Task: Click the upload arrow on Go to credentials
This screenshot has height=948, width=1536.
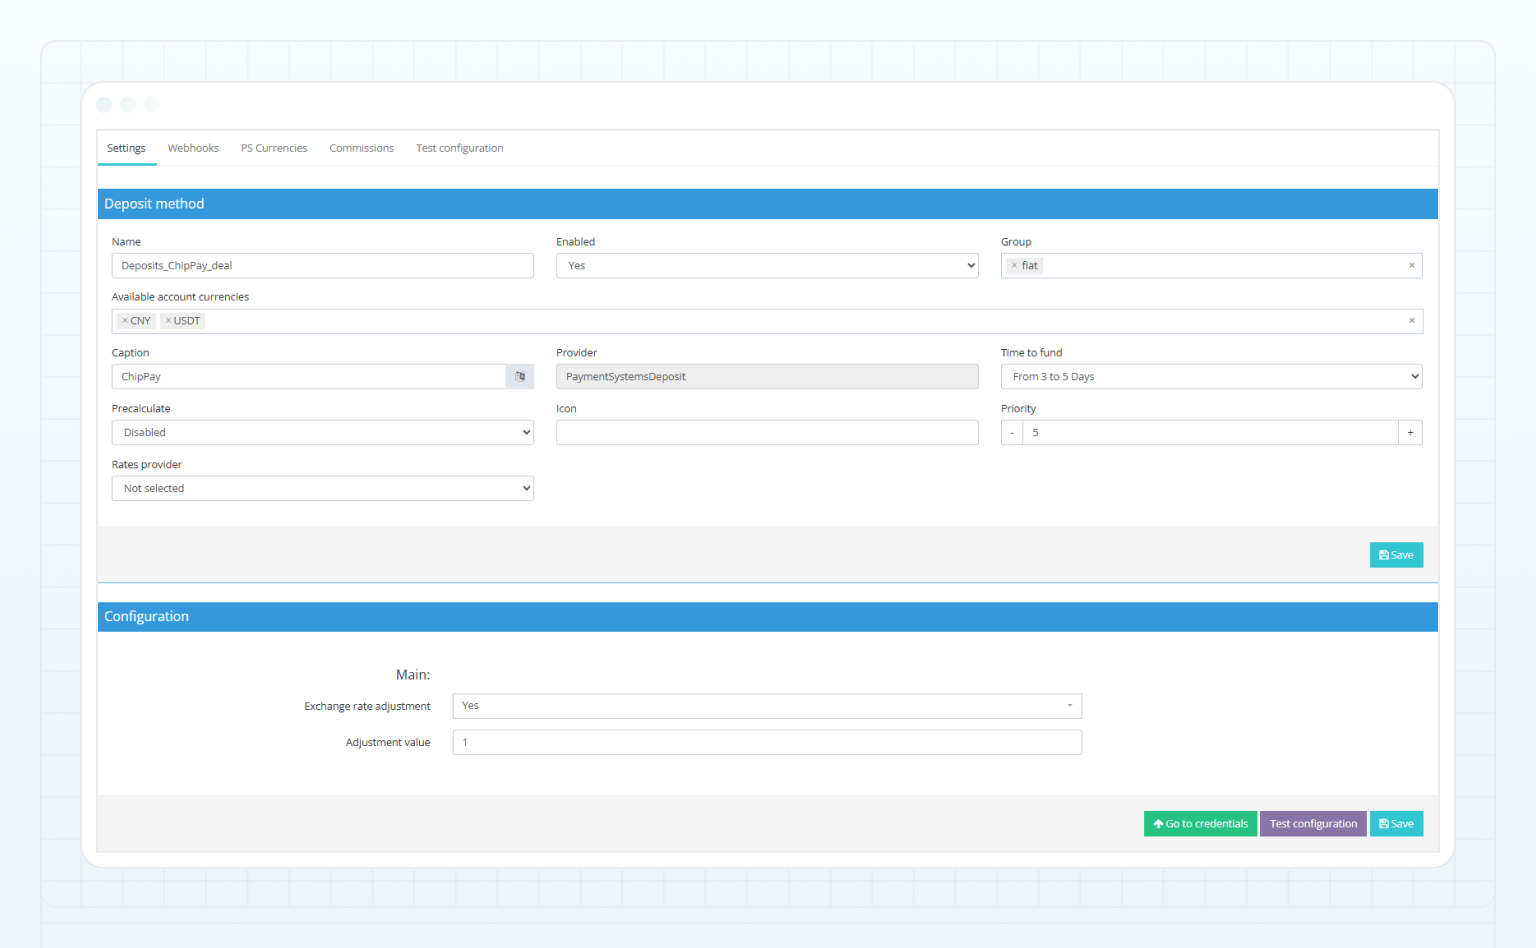Action: point(1158,823)
